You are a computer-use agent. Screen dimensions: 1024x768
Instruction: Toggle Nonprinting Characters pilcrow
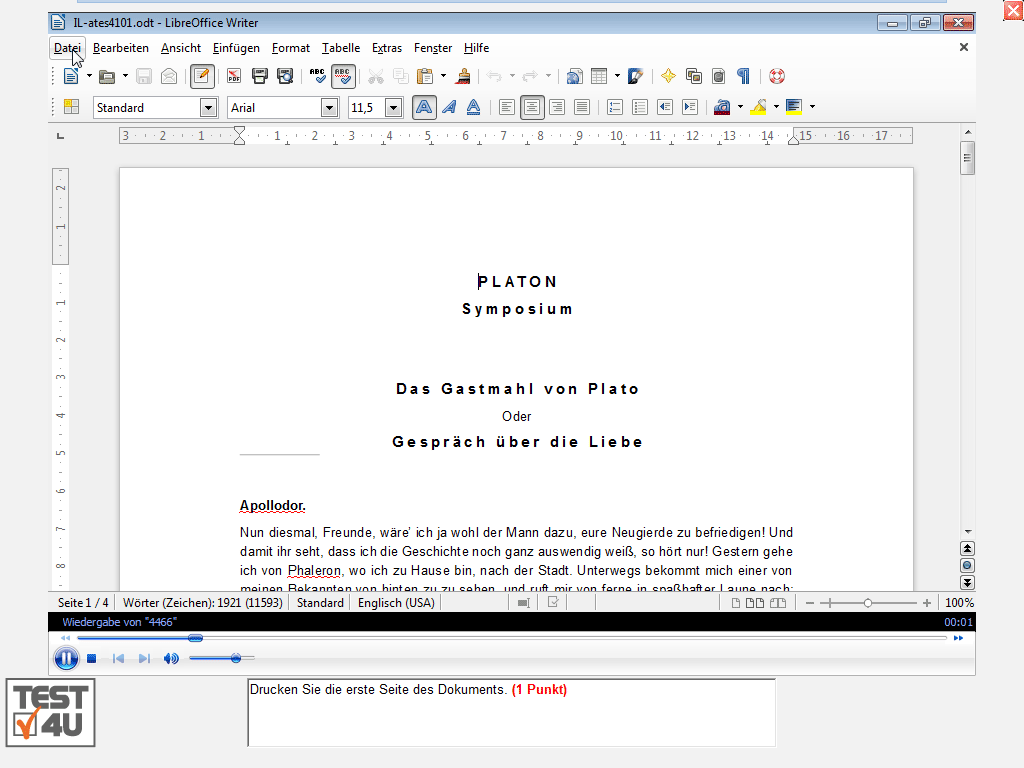(x=744, y=76)
